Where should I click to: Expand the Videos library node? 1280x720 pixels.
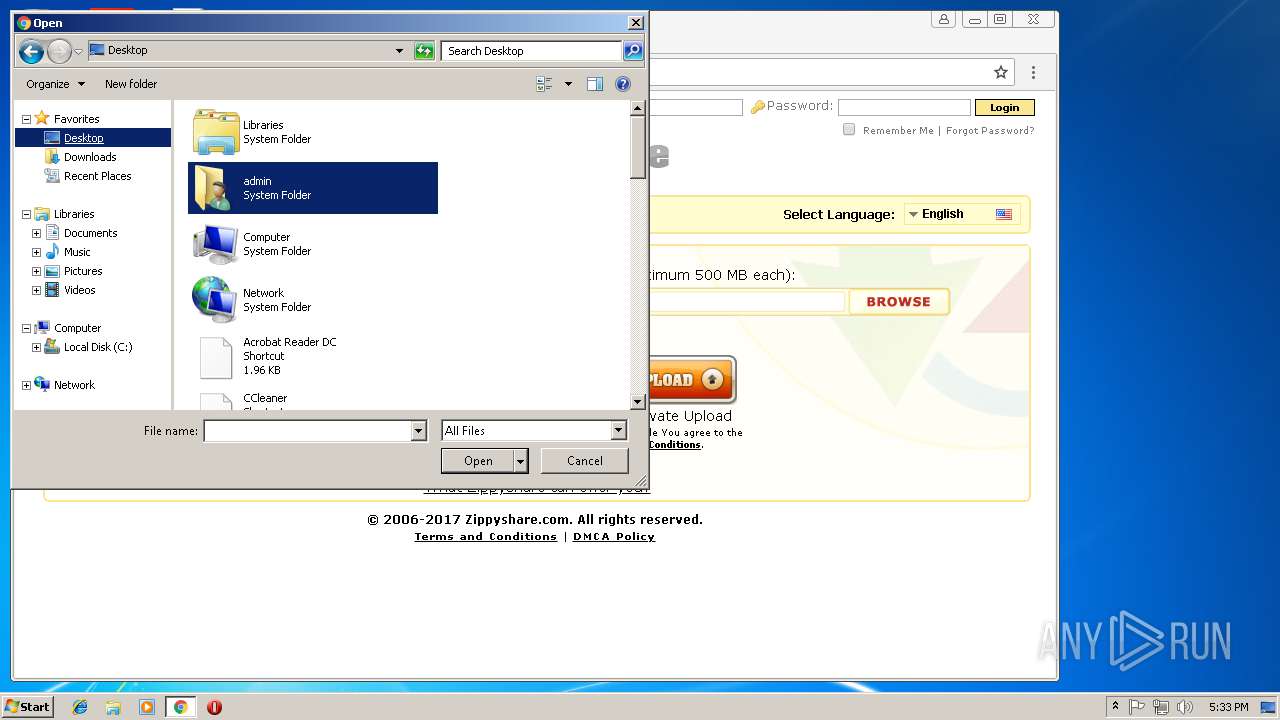(x=36, y=290)
